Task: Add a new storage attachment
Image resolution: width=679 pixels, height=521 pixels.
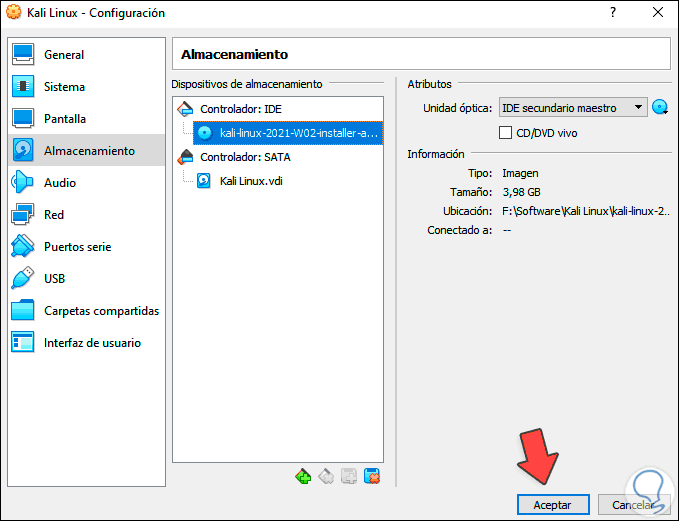Action: (x=349, y=476)
